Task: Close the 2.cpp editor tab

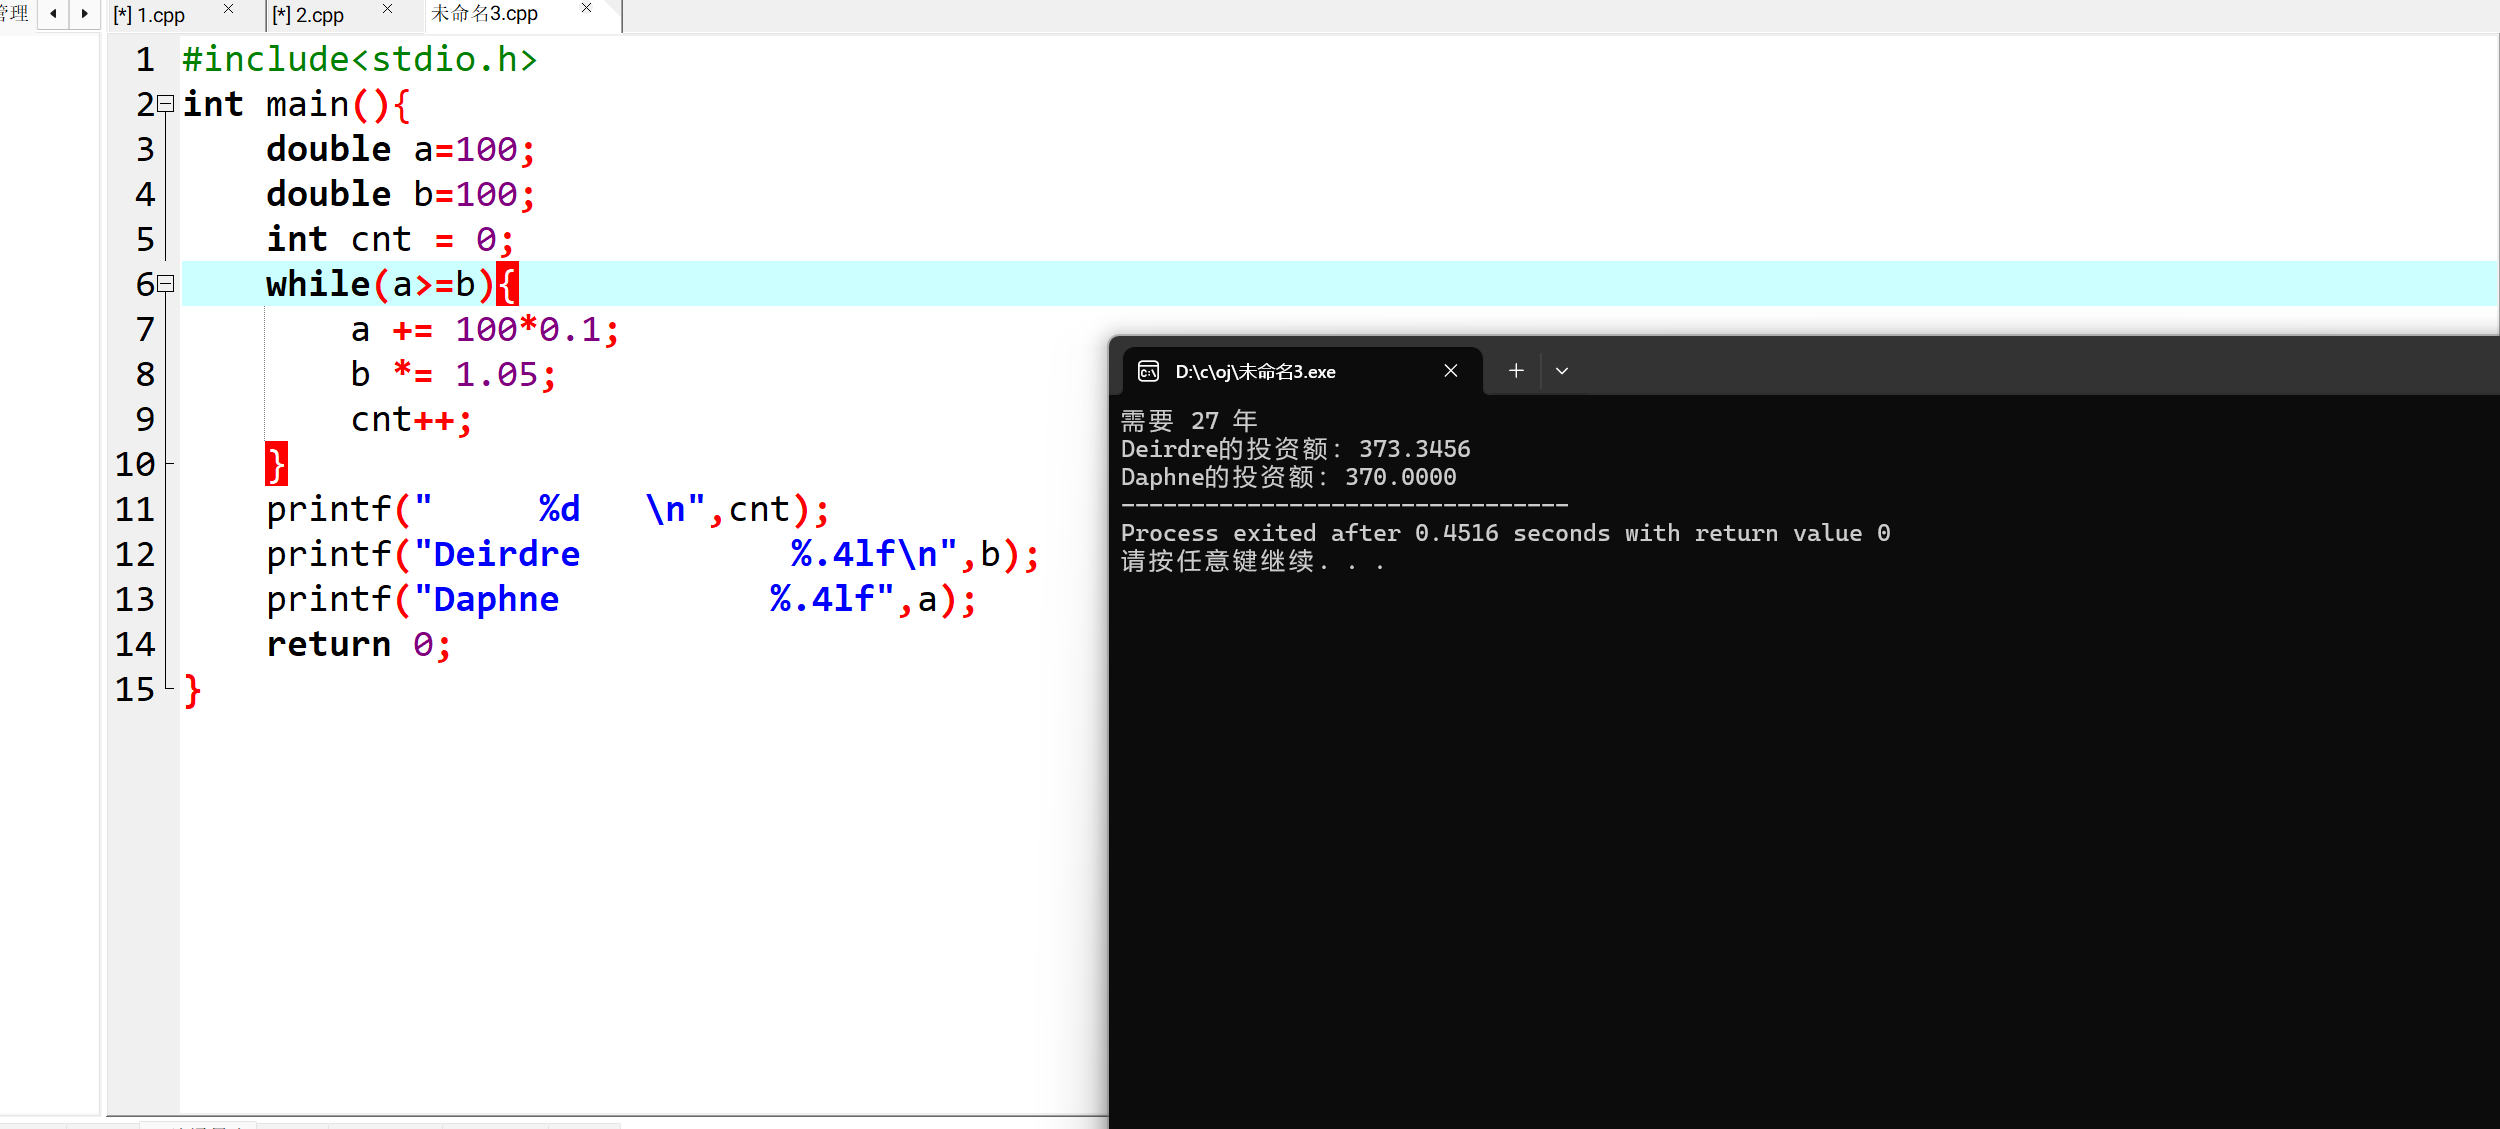Action: pos(387,9)
